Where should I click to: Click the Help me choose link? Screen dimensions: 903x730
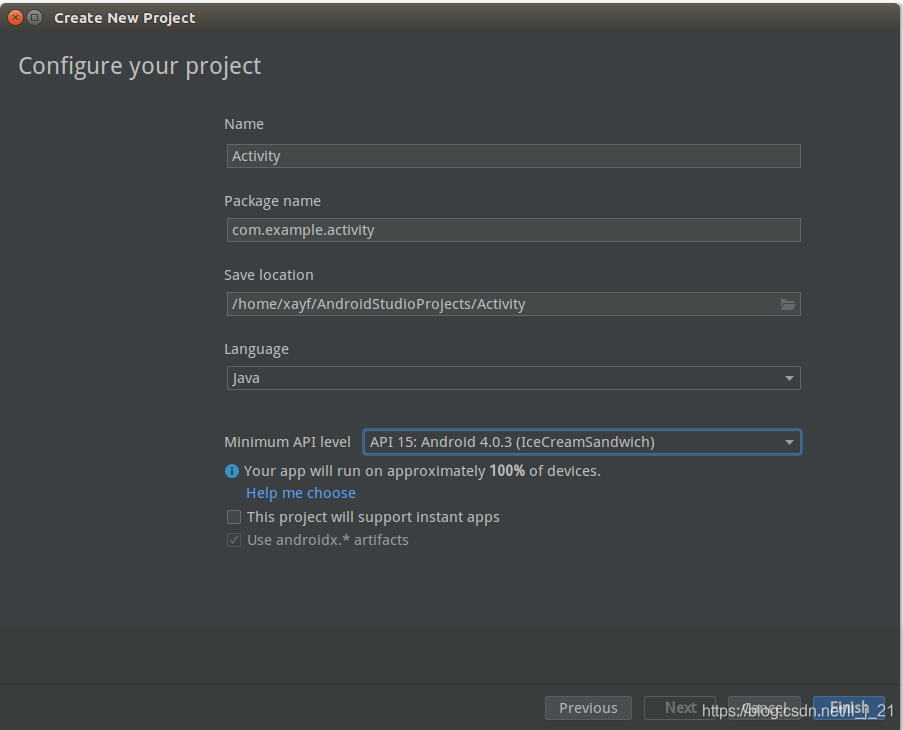pos(301,493)
